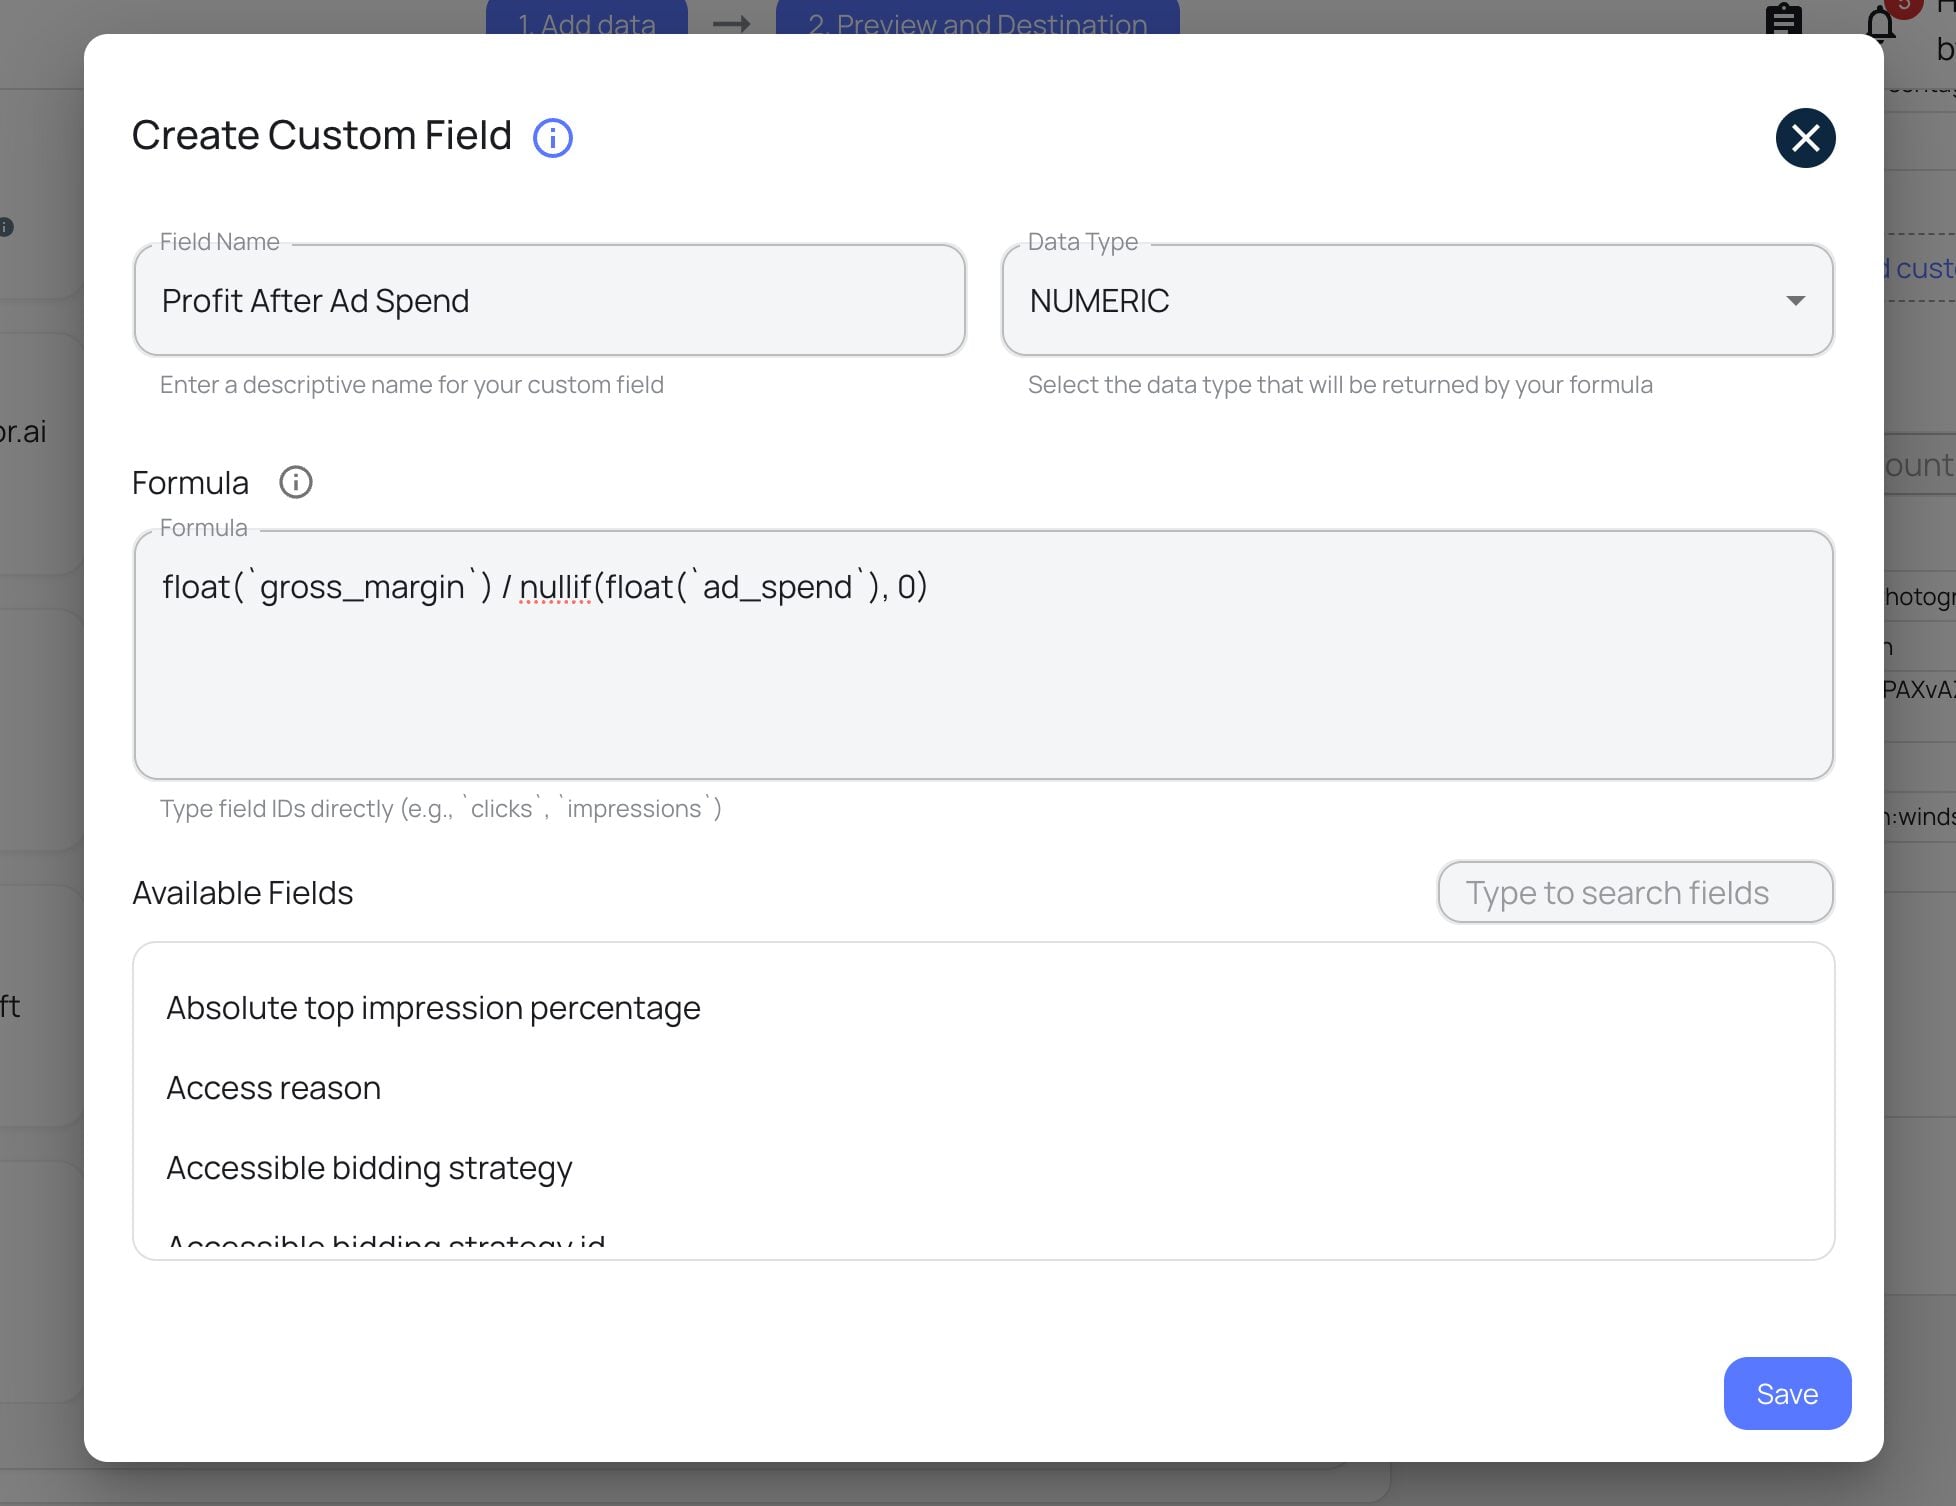The image size is (1956, 1506).
Task: Select the Access reason field
Action: (x=273, y=1087)
